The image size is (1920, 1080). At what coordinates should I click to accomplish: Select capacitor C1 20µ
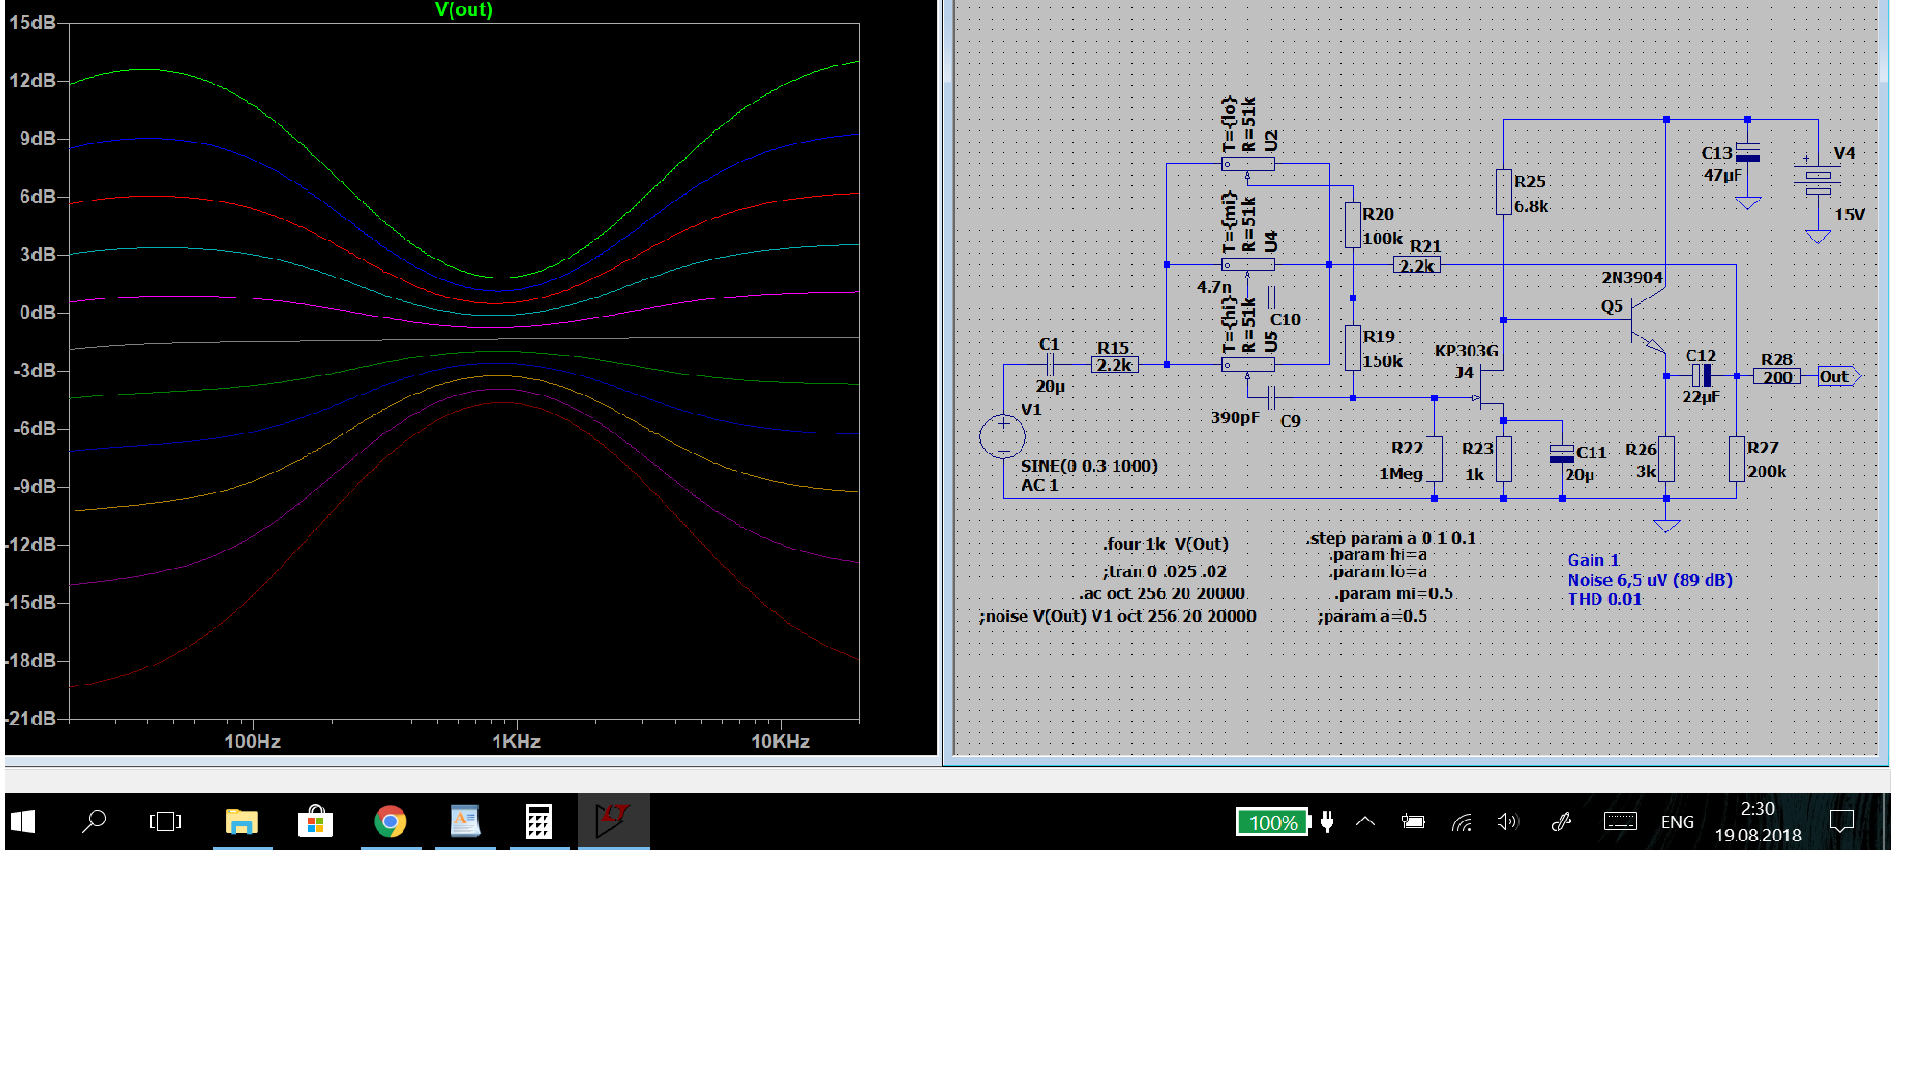pyautogui.click(x=1050, y=365)
